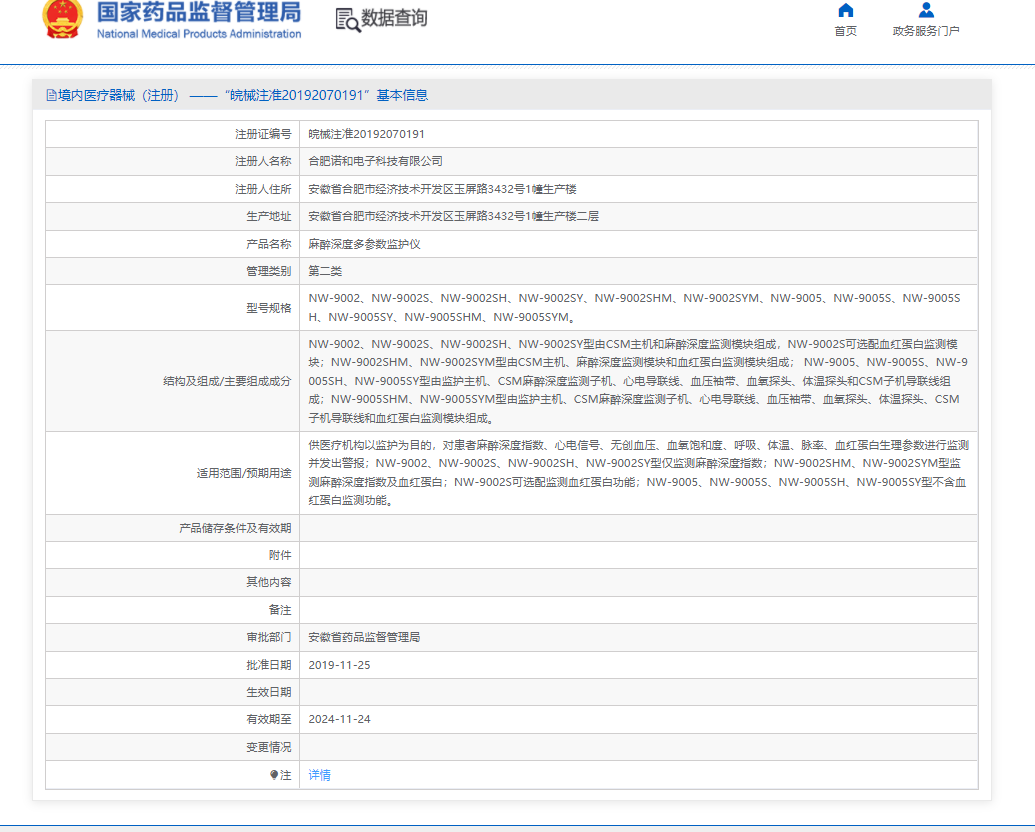The image size is (1035, 832).
Task: Click the national emblem logo
Action: pos(63,18)
